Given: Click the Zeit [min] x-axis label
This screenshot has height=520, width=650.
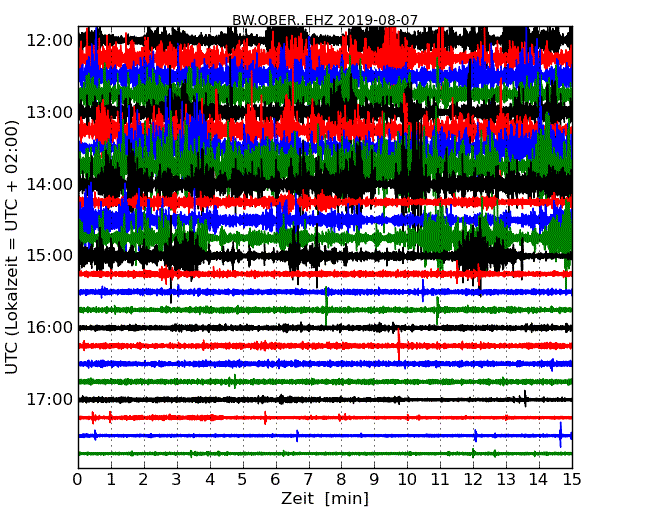Looking at the screenshot, I should coord(325,498).
